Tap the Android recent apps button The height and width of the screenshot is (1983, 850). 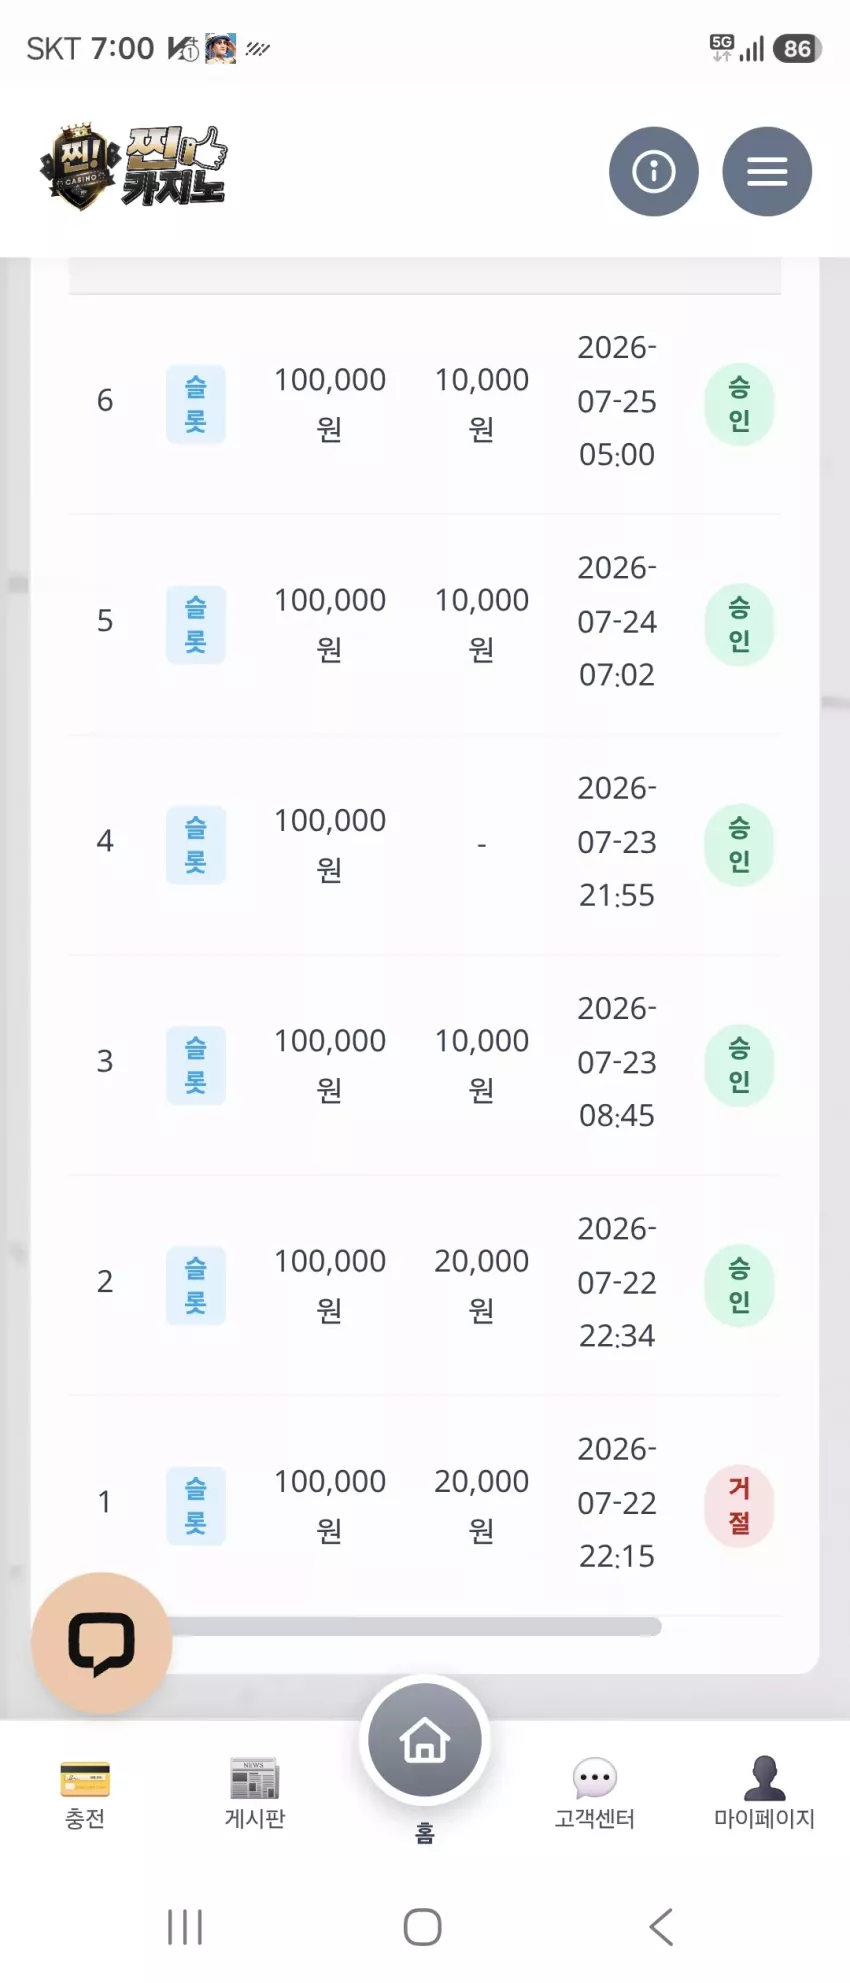pyautogui.click(x=185, y=1926)
